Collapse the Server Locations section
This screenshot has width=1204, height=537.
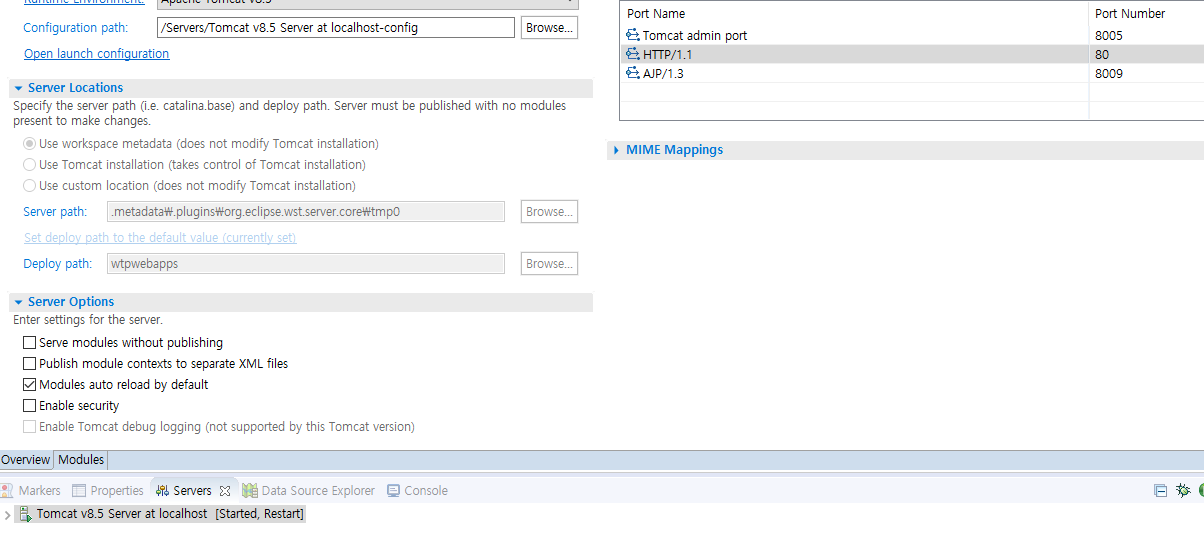pyautogui.click(x=18, y=88)
